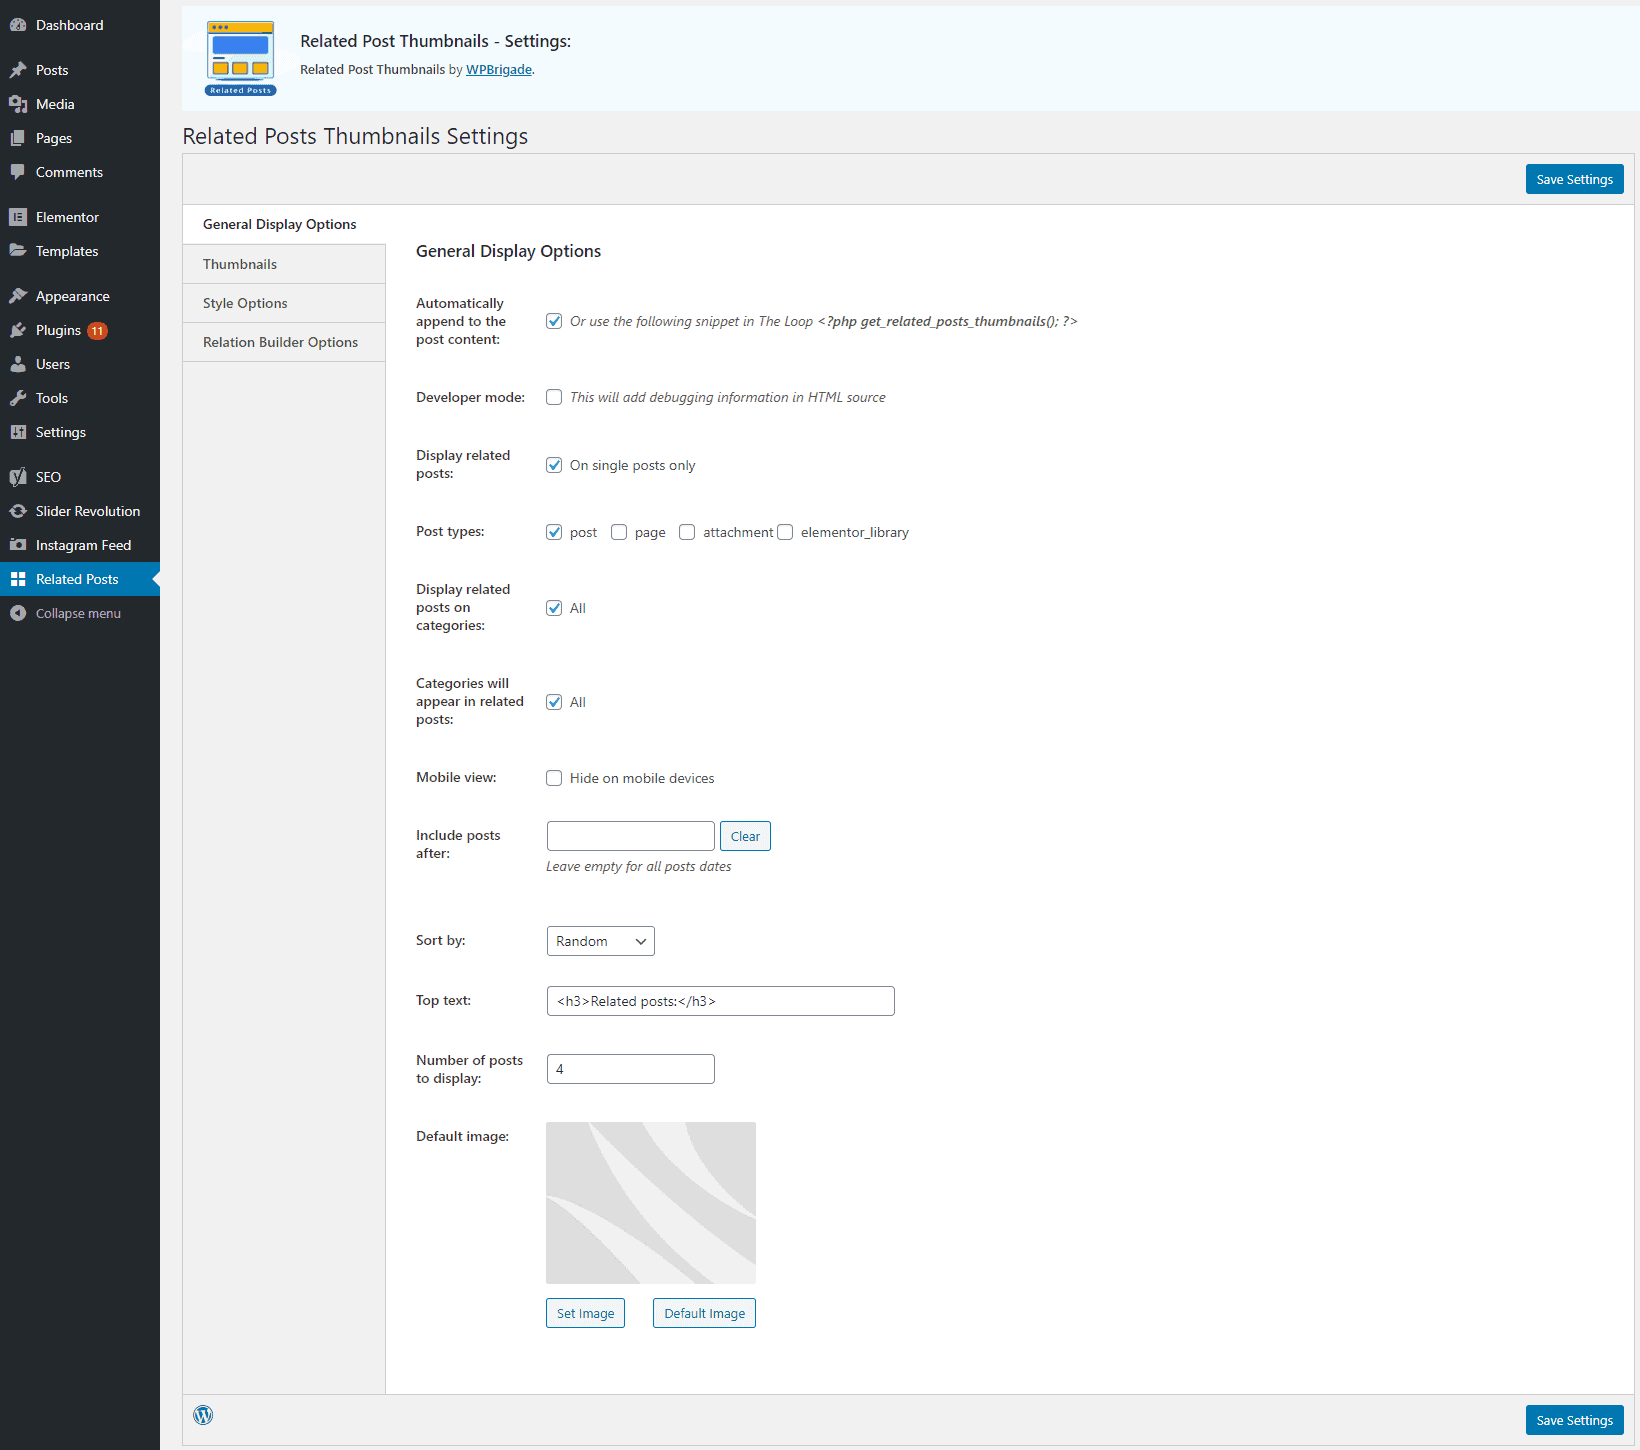1640x1450 pixels.
Task: Click the default image thumbnail preview
Action: click(651, 1203)
